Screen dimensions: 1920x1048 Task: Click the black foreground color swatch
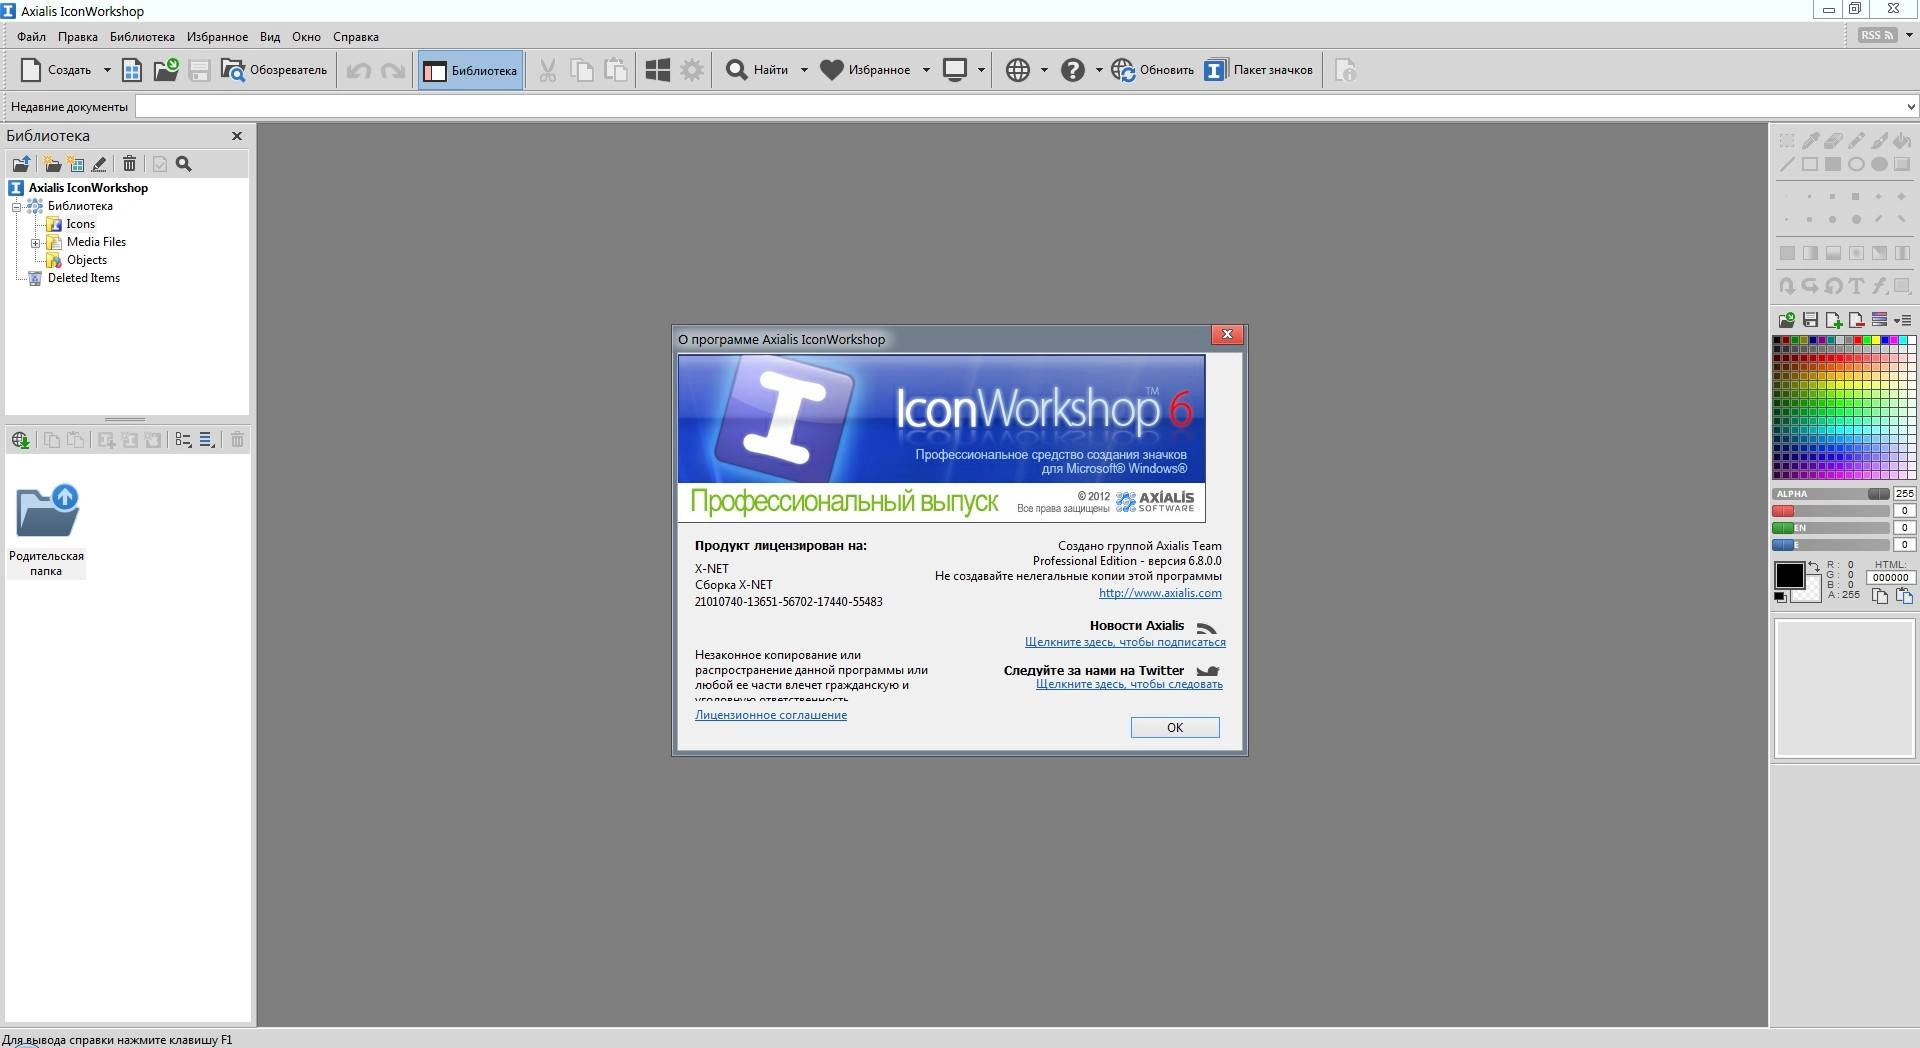click(1789, 575)
